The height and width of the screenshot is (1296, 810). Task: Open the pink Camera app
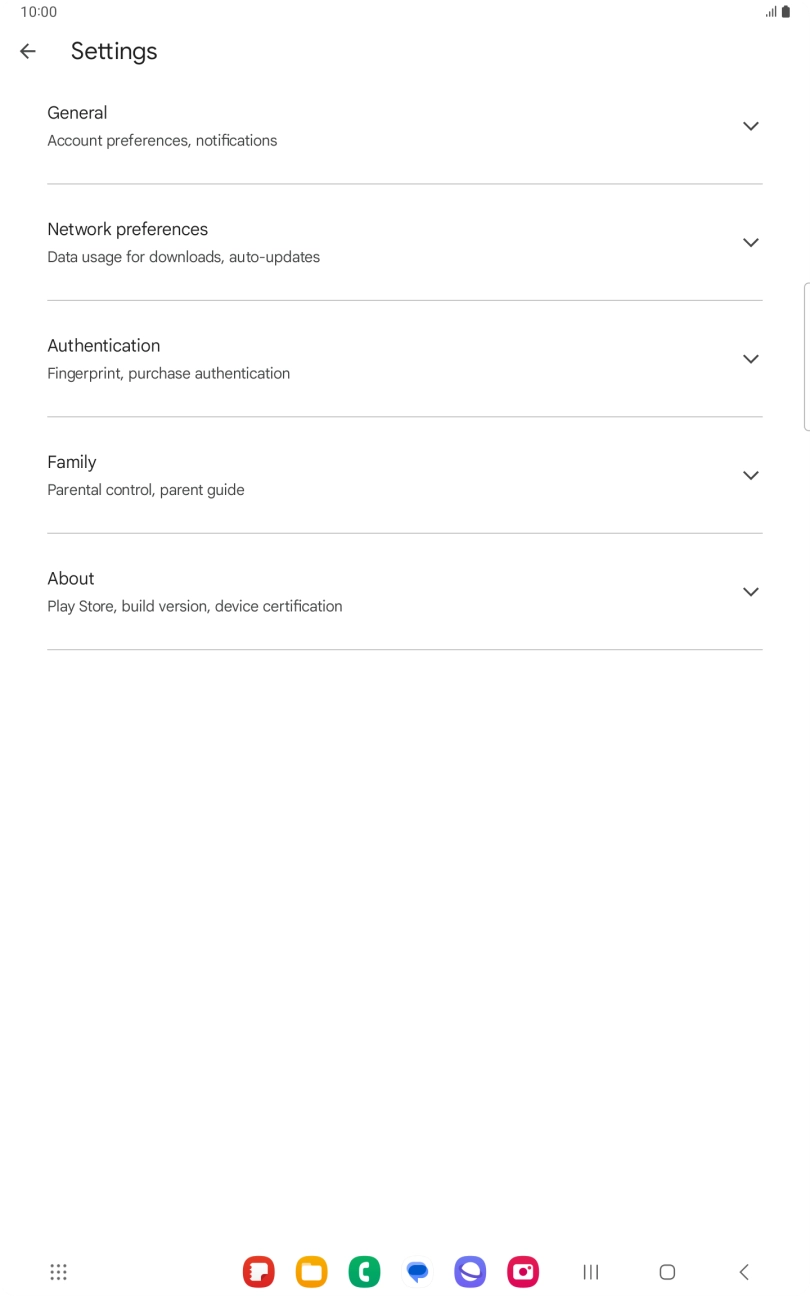[x=523, y=1272]
